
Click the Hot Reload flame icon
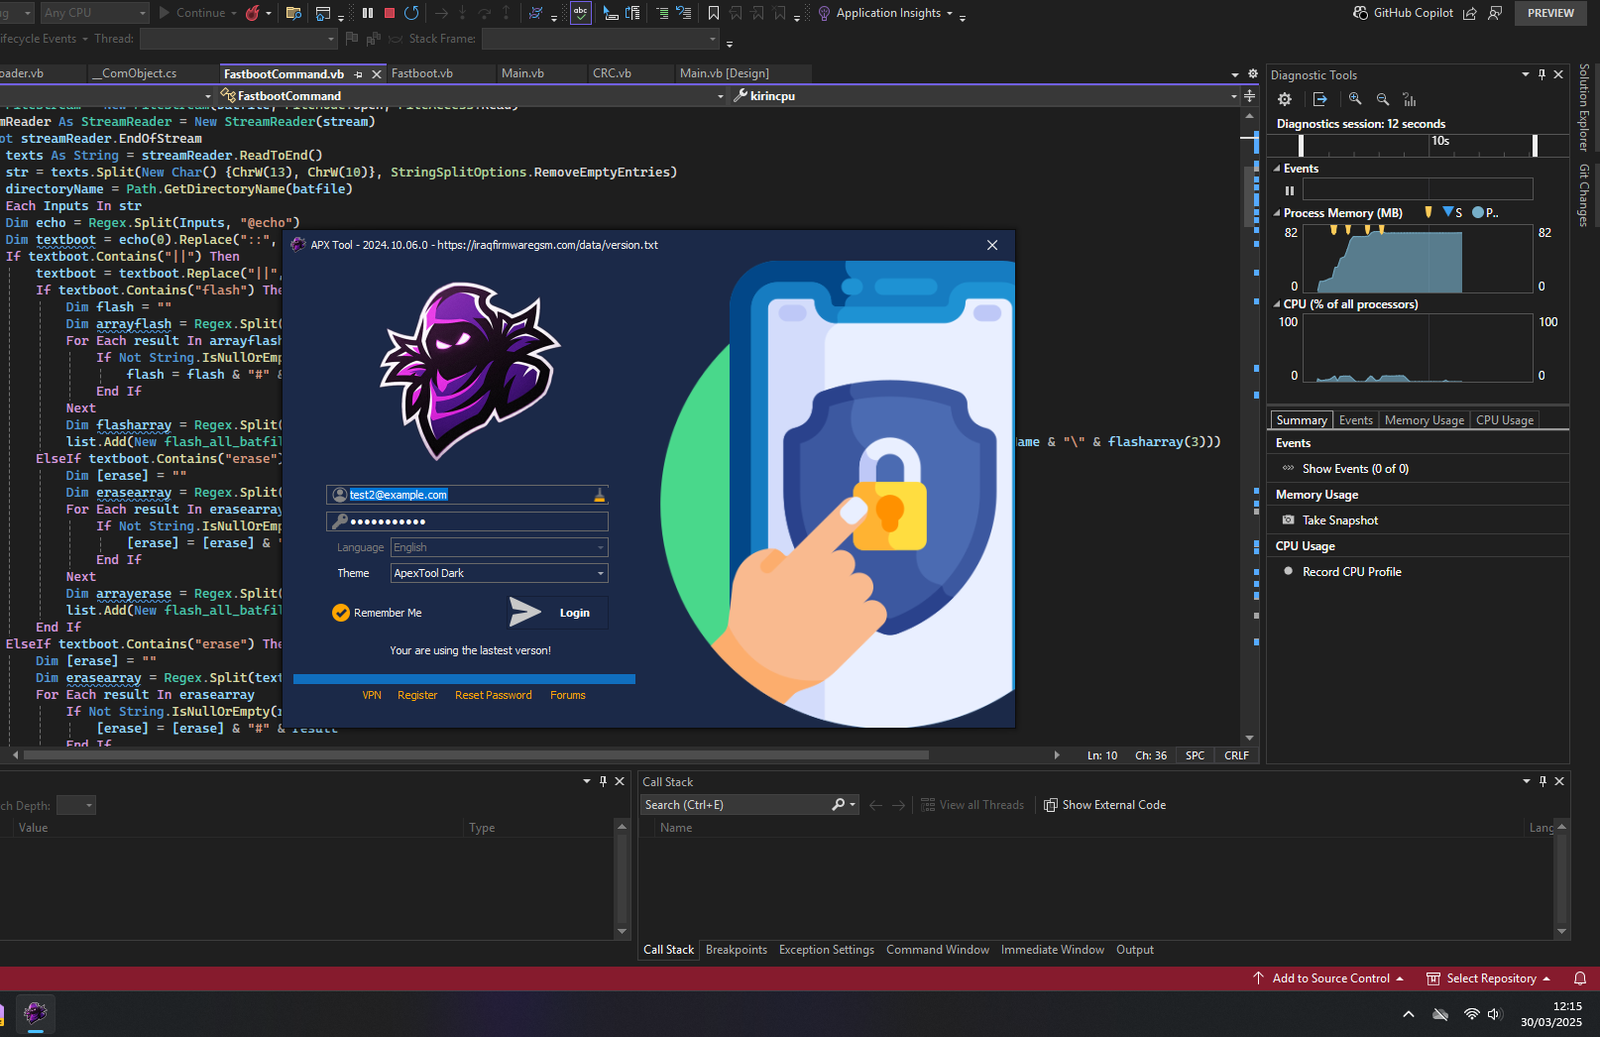click(x=252, y=13)
